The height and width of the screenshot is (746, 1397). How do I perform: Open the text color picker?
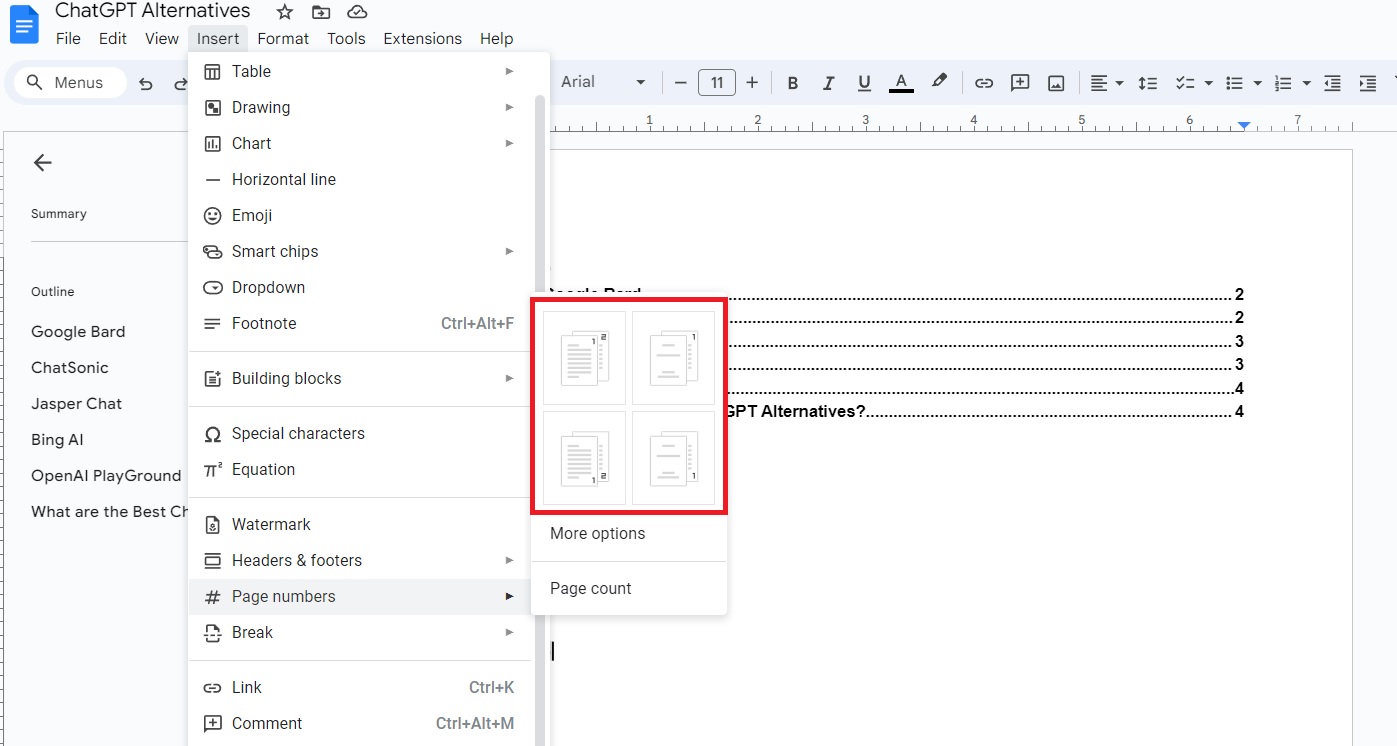pos(901,83)
